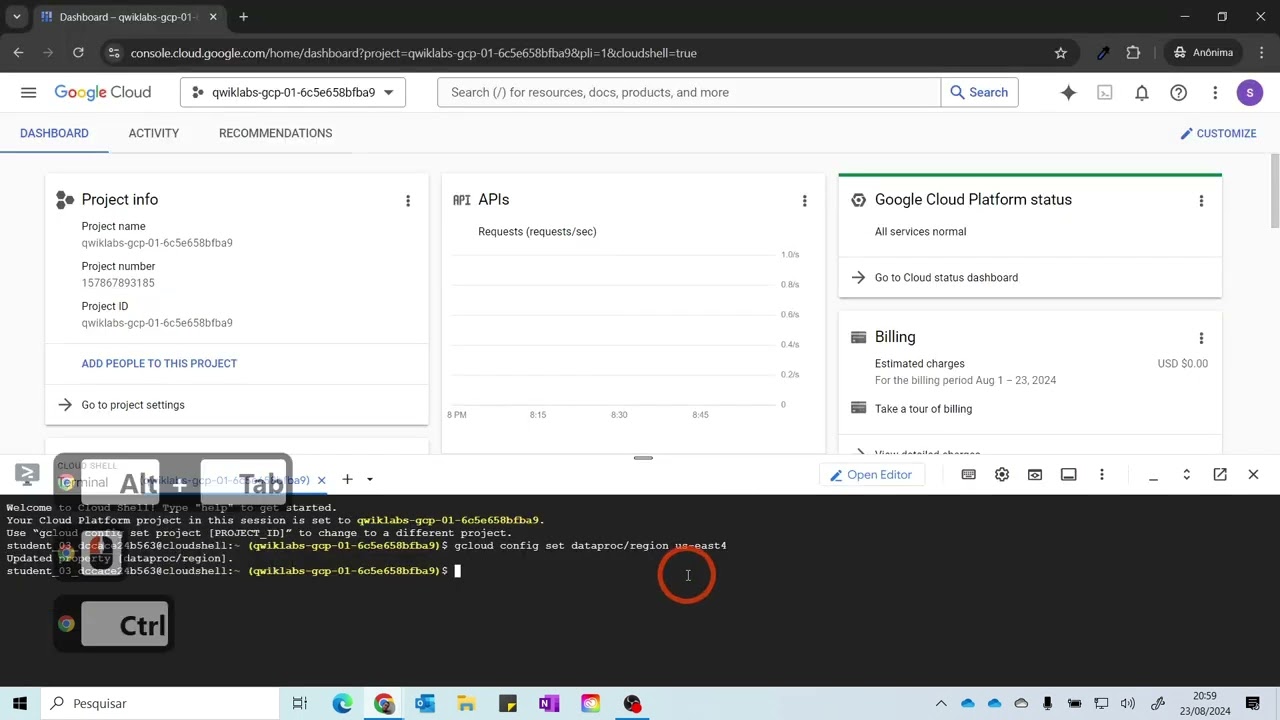The image size is (1280, 720).
Task: Show hidden system tray icons chevron
Action: [941, 703]
